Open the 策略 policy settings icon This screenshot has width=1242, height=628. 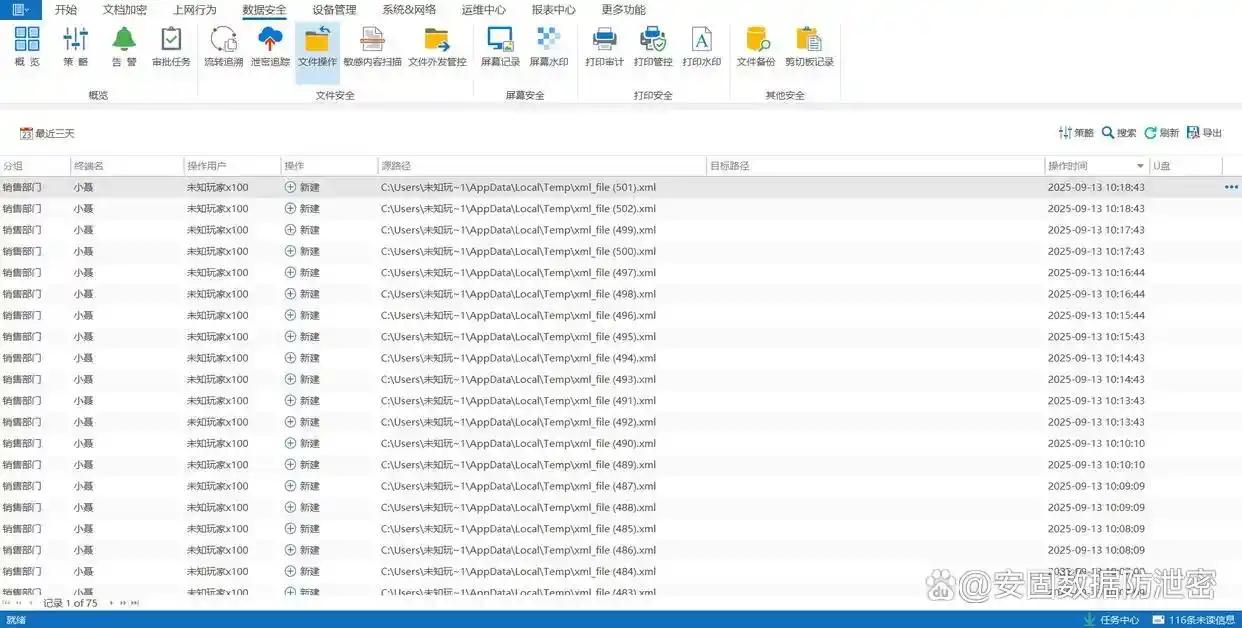pyautogui.click(x=76, y=47)
